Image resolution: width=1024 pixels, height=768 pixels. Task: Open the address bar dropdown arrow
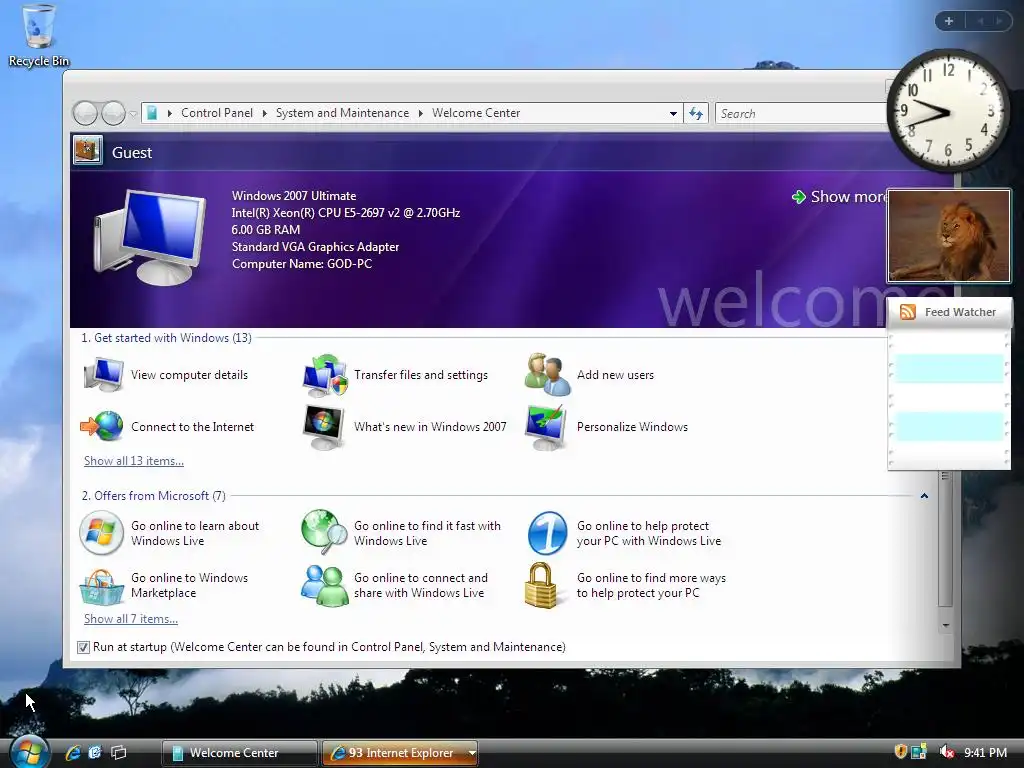[673, 114]
